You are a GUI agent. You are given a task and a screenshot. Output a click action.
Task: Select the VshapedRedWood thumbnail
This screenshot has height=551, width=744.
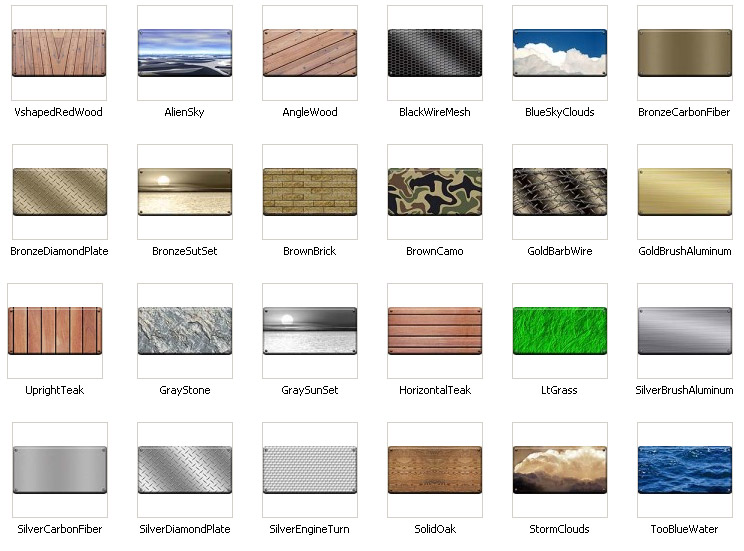point(59,53)
